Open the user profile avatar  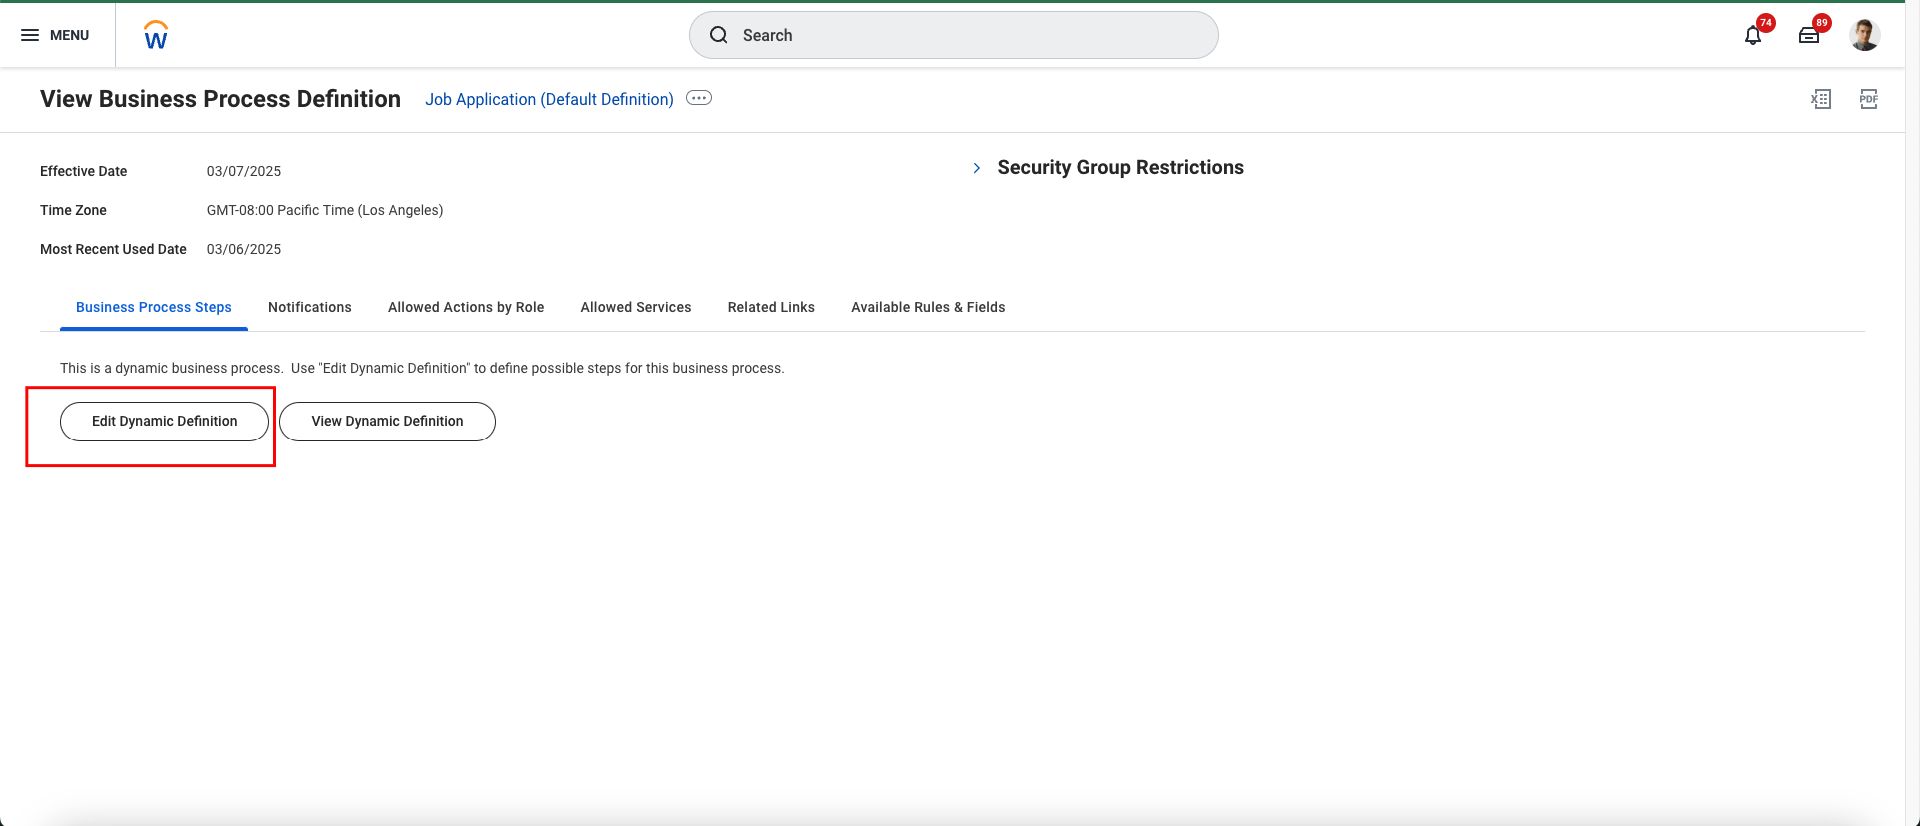pos(1865,35)
